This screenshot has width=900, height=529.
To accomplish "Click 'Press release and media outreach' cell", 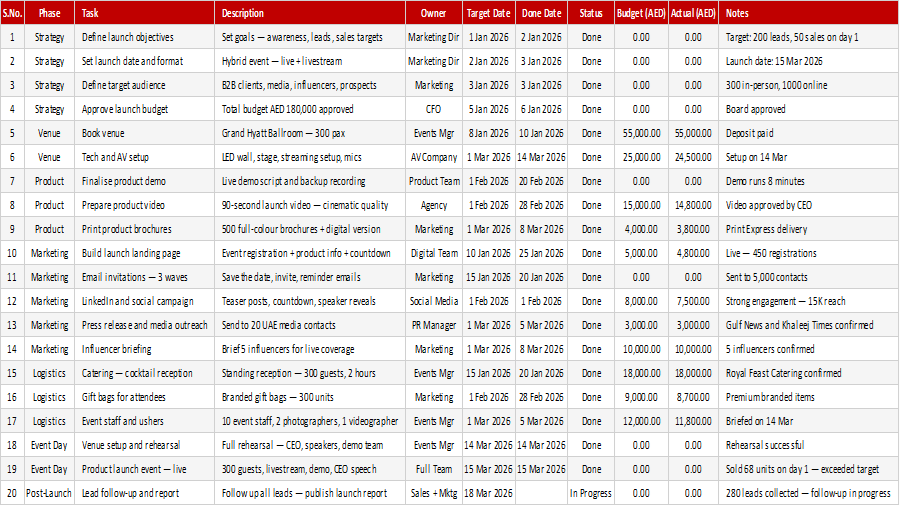I will [144, 325].
